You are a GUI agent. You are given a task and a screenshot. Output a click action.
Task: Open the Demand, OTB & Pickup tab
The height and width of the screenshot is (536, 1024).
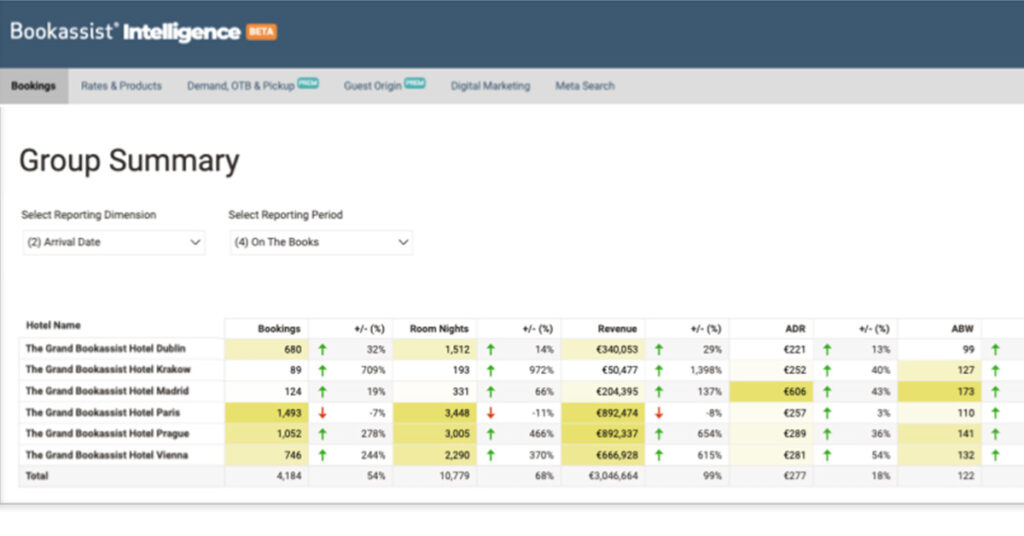tap(240, 86)
